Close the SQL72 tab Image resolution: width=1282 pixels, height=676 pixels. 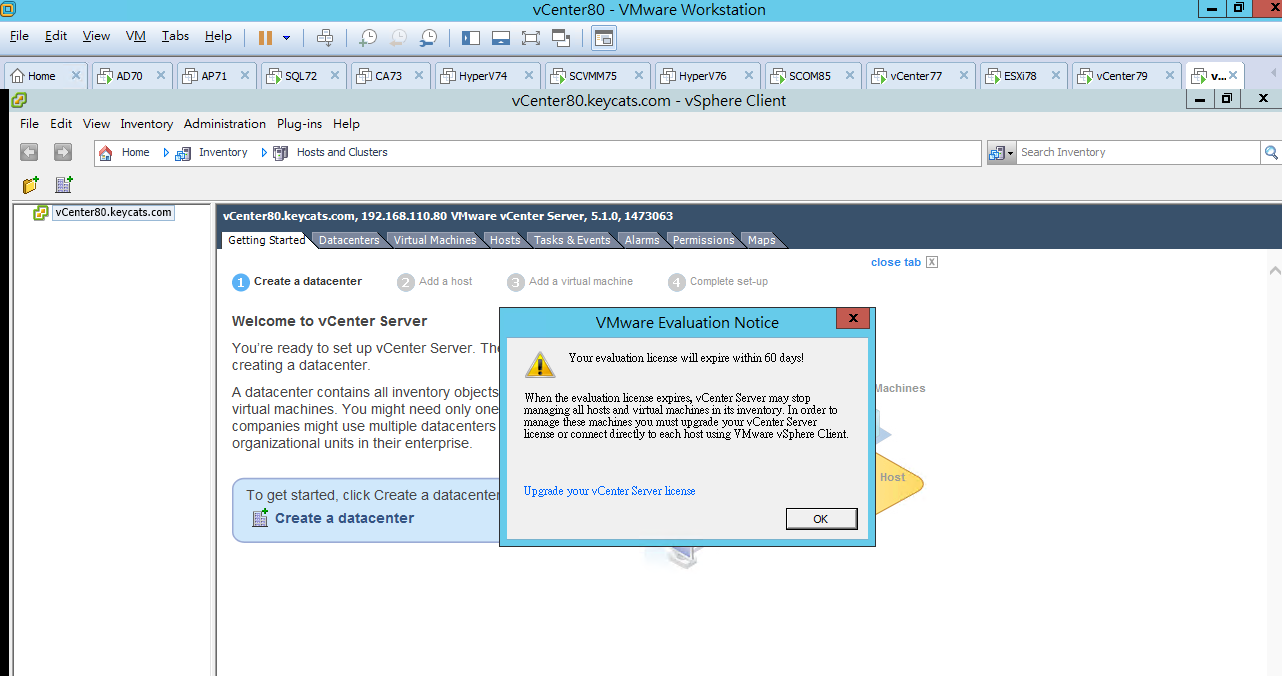(333, 75)
